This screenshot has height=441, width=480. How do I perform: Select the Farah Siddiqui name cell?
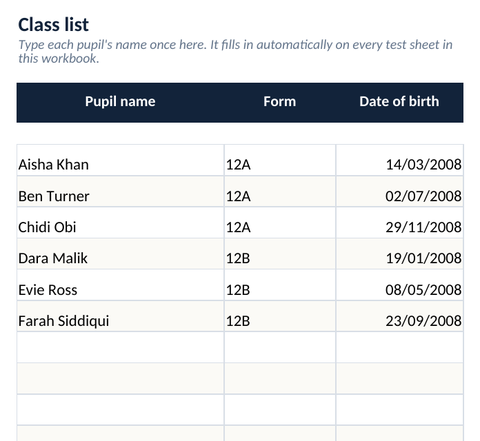[x=120, y=316]
